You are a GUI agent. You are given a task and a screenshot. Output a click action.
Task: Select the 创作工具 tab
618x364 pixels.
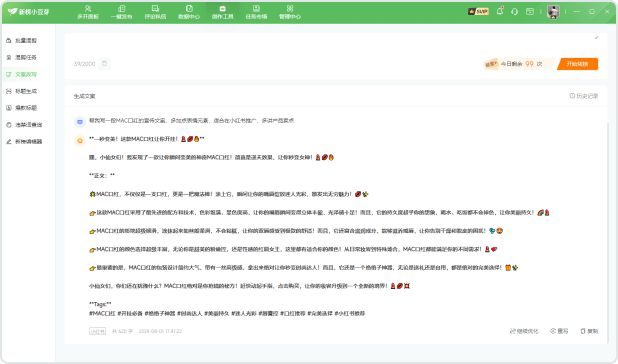[222, 12]
